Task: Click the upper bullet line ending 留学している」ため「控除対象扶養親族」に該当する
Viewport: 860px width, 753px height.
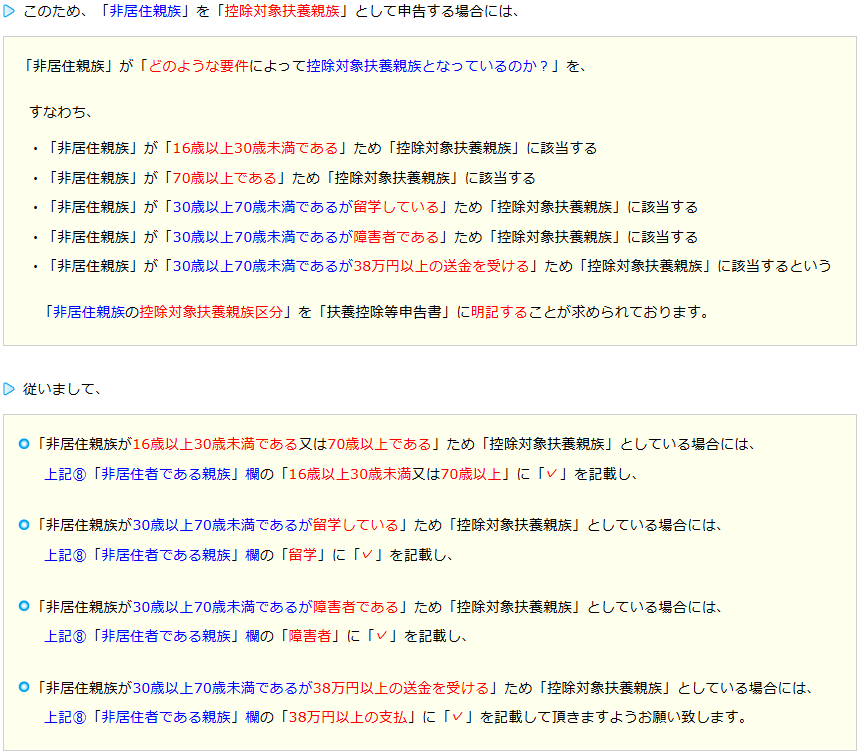Action: coord(365,207)
